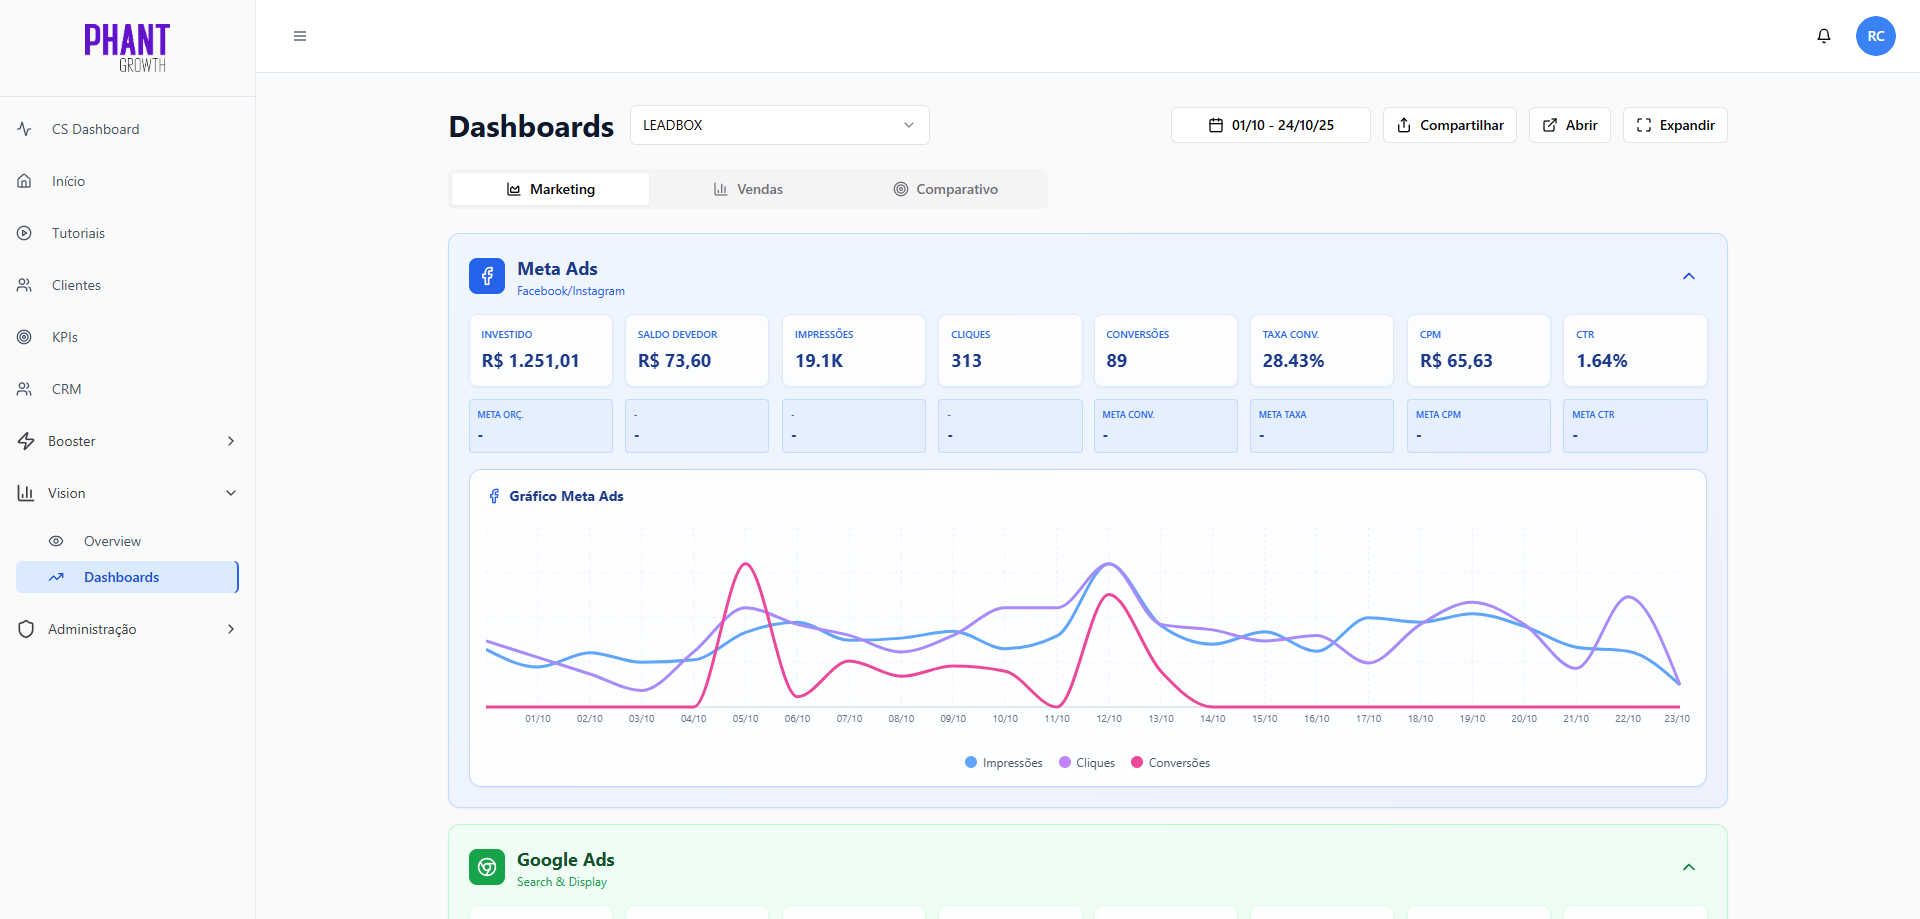Open the notifications bell
Image resolution: width=1920 pixels, height=919 pixels.
click(x=1824, y=36)
